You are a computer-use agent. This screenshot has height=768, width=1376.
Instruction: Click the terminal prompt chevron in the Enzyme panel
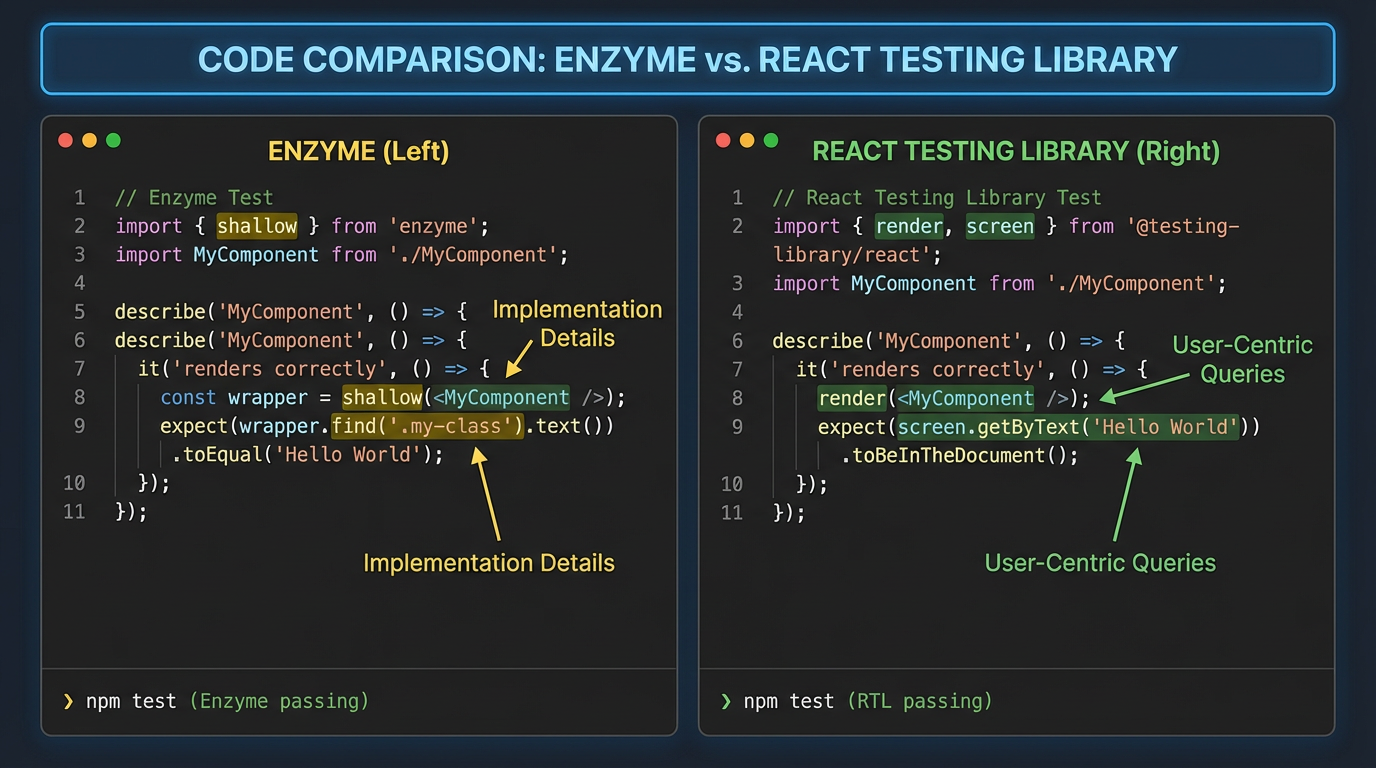70,701
